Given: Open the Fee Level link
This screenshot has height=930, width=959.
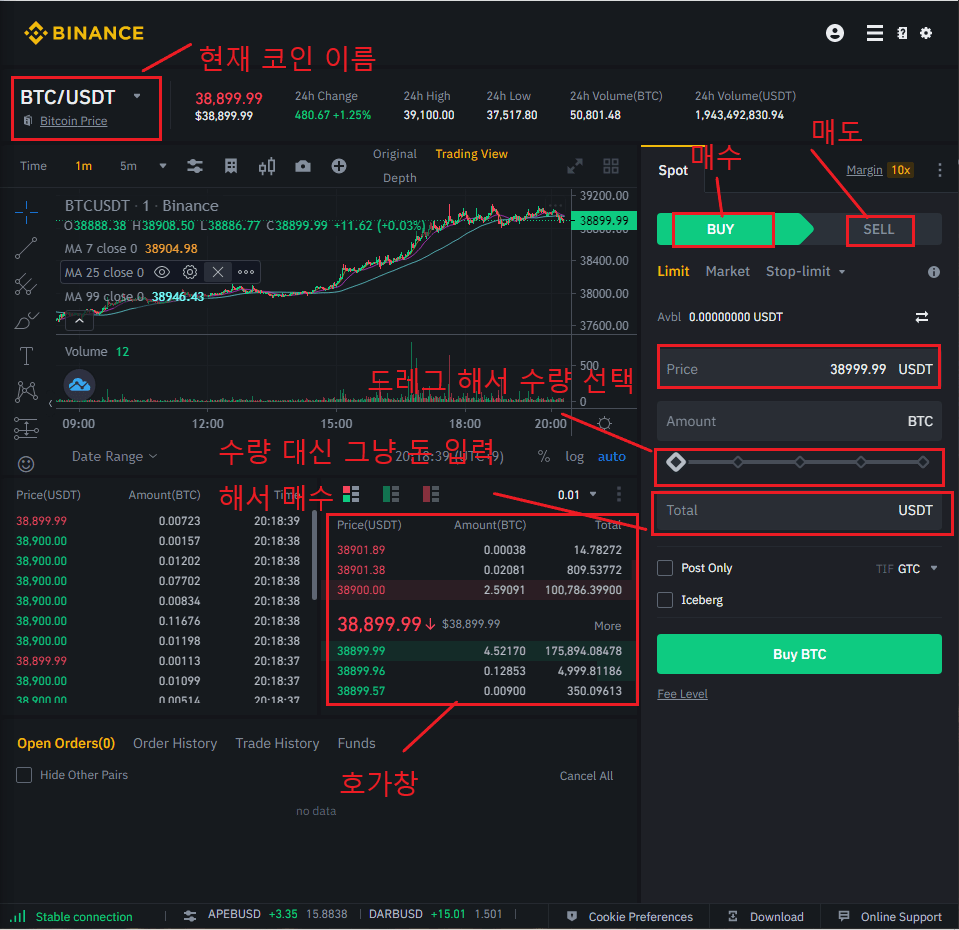Looking at the screenshot, I should (x=682, y=694).
